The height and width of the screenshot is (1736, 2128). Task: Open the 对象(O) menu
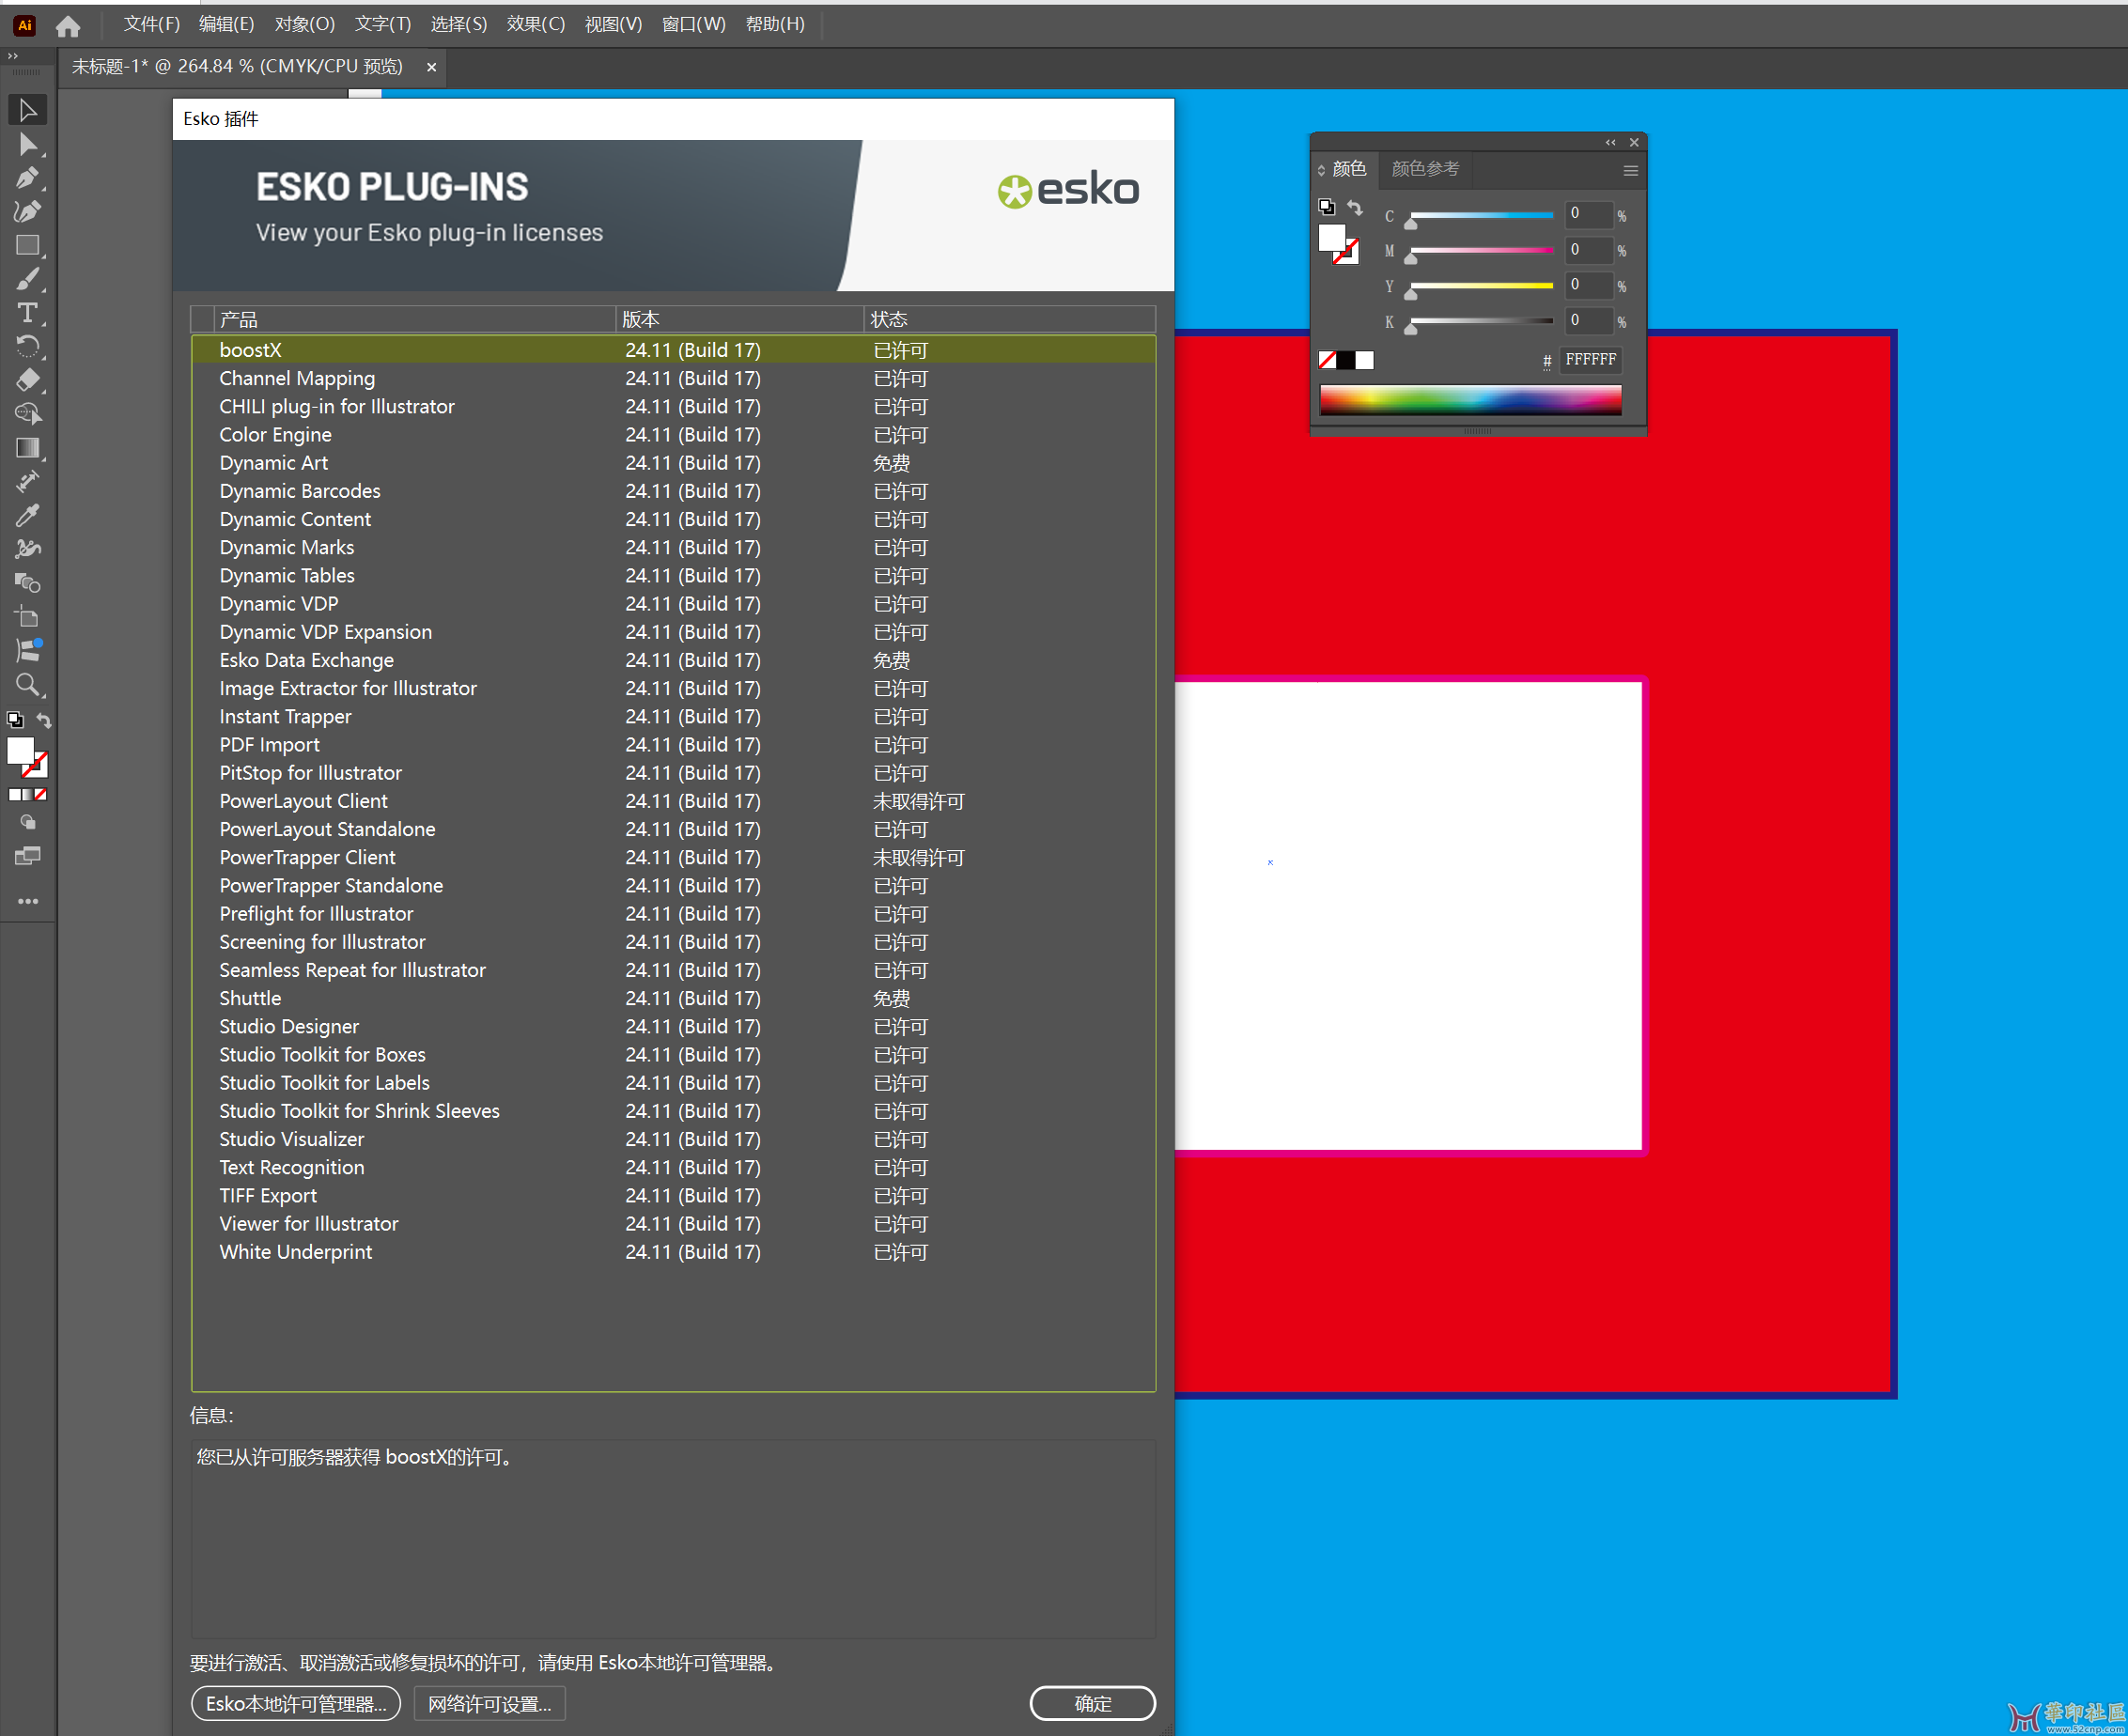304,24
